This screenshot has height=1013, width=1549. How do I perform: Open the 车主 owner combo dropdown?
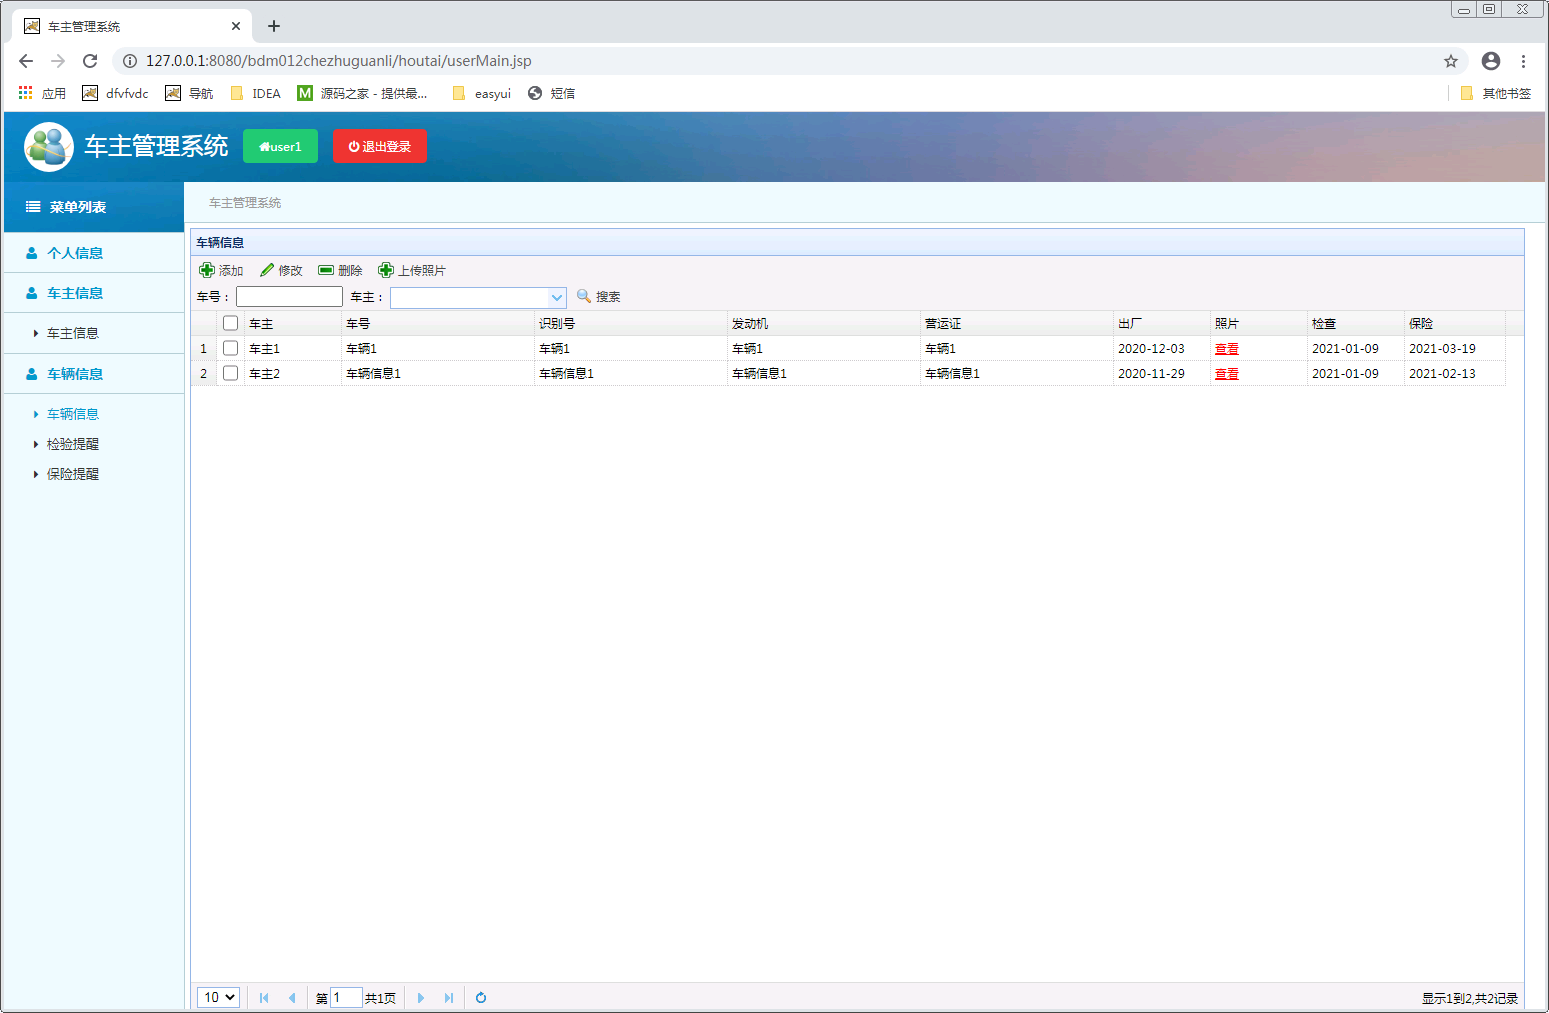click(x=557, y=297)
